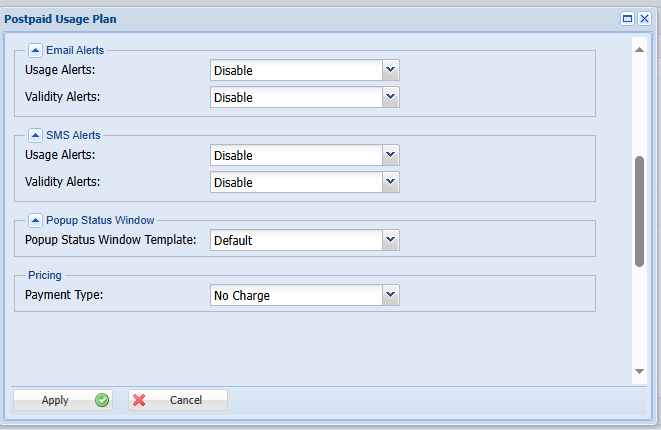Click the scrollbar up arrow
Screen dimensions: 661x430
639,47
